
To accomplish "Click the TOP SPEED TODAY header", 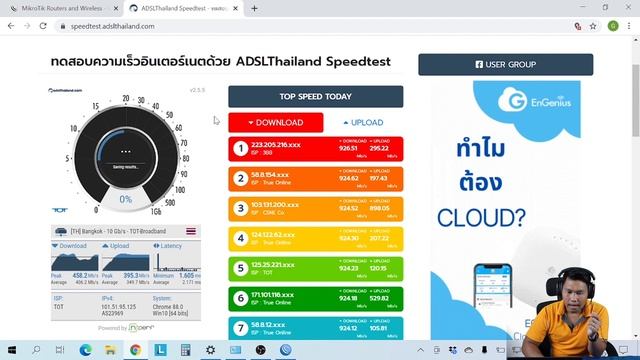I will [316, 96].
